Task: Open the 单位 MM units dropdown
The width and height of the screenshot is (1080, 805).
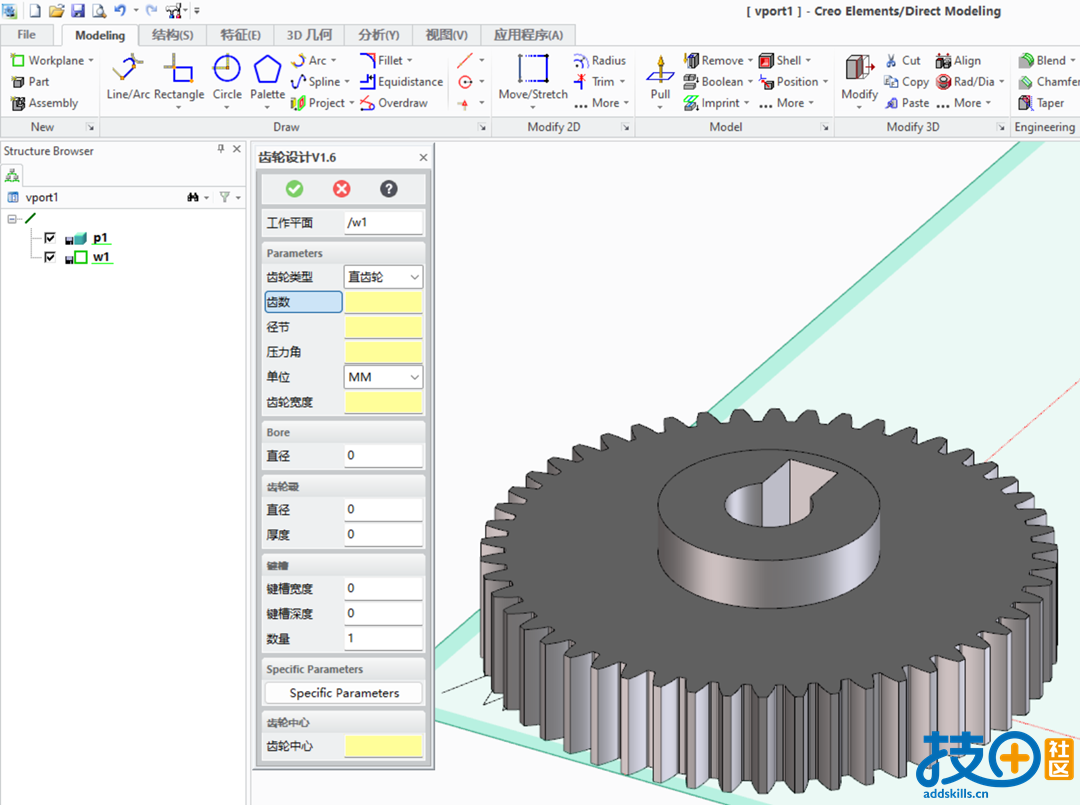Action: pyautogui.click(x=383, y=377)
